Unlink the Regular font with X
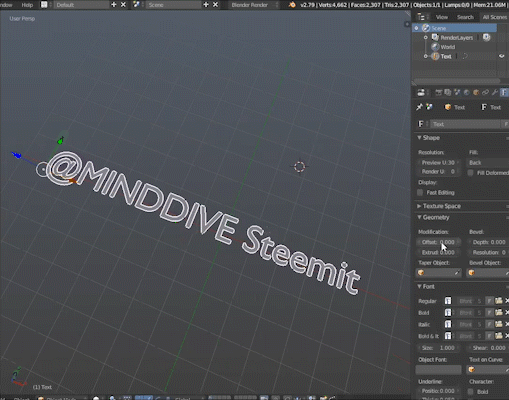The height and width of the screenshot is (400, 509). pos(506,301)
